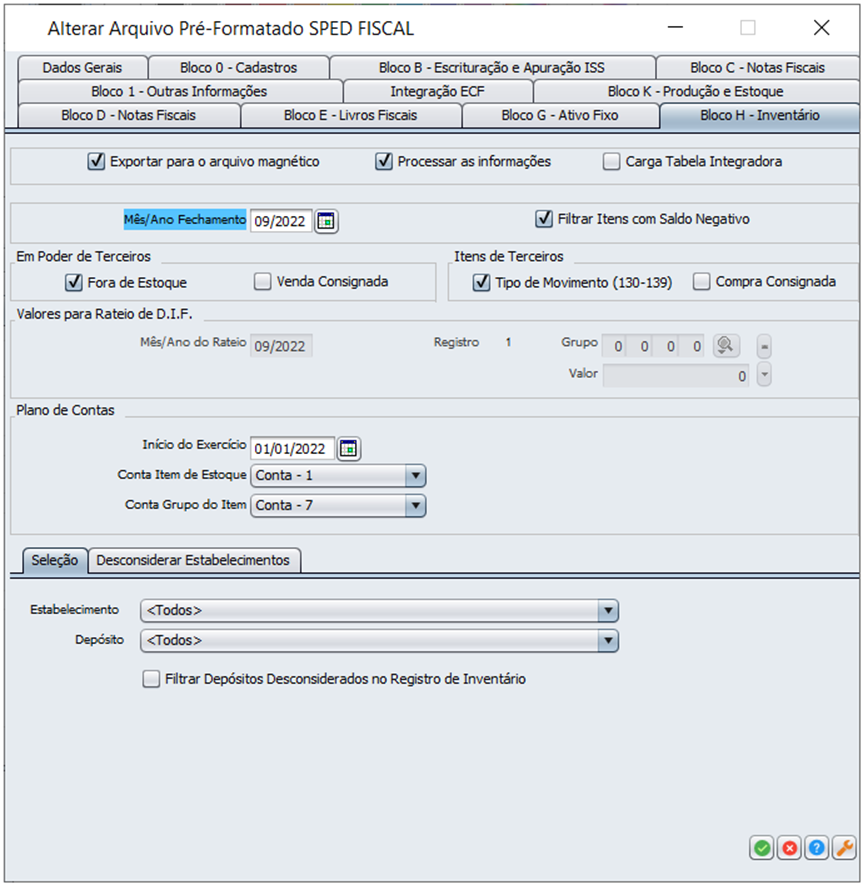Open Bloco G - Ativo Fixo tab
Image resolution: width=863 pixels, height=885 pixels.
[x=560, y=115]
